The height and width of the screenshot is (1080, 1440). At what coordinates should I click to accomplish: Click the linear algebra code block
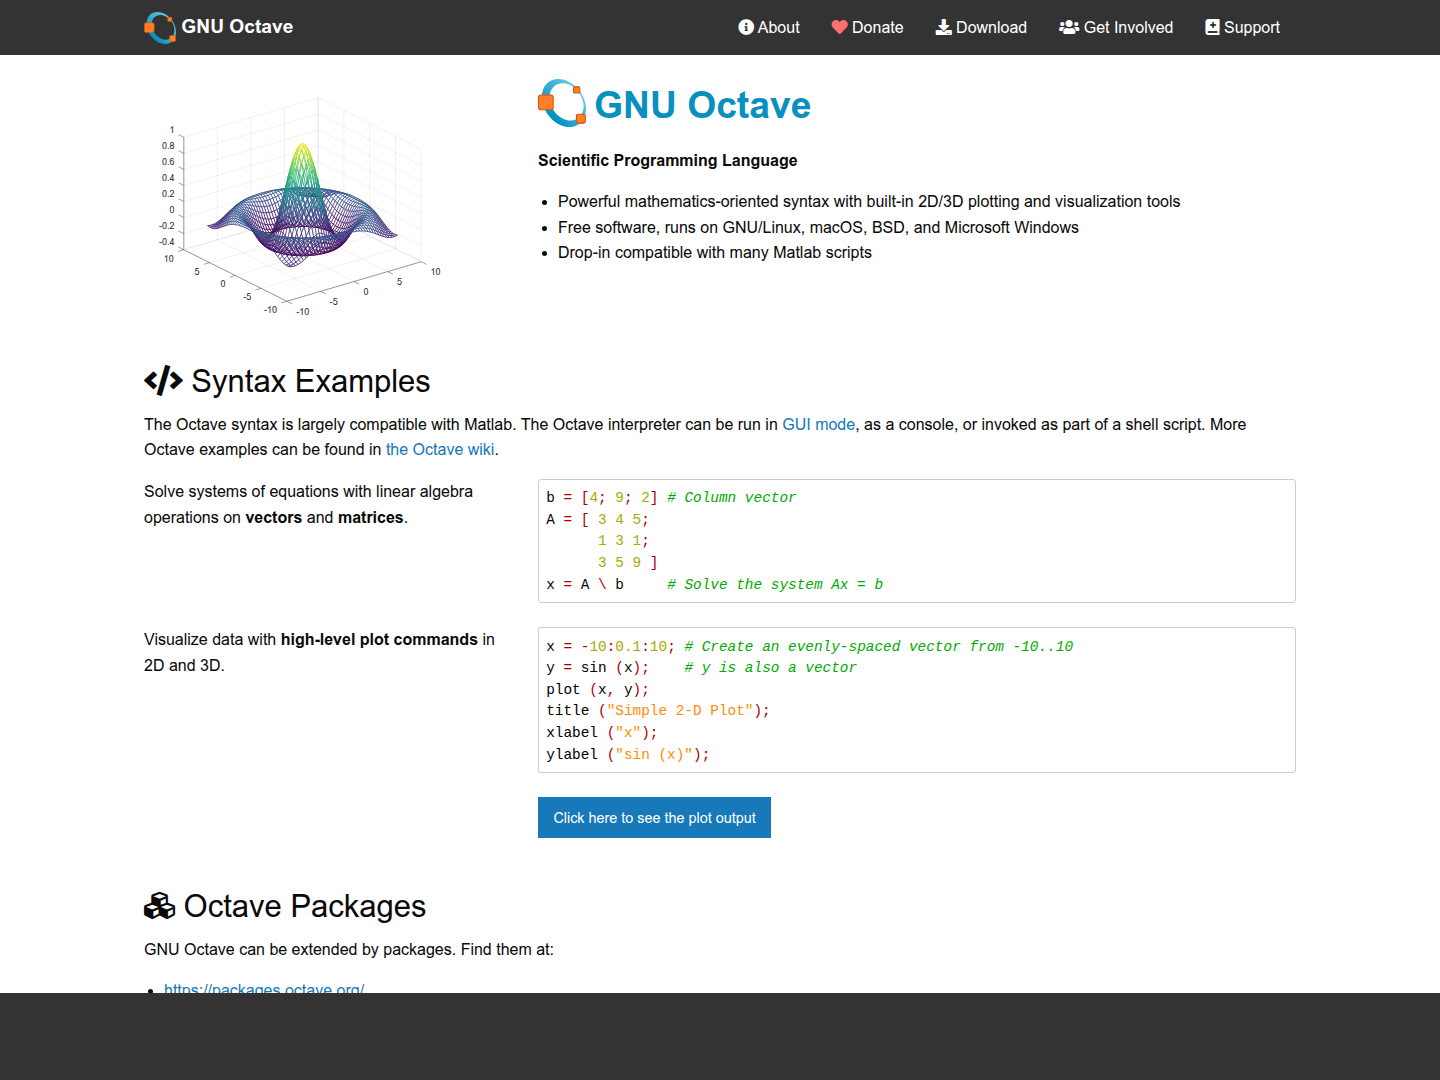[x=917, y=541]
